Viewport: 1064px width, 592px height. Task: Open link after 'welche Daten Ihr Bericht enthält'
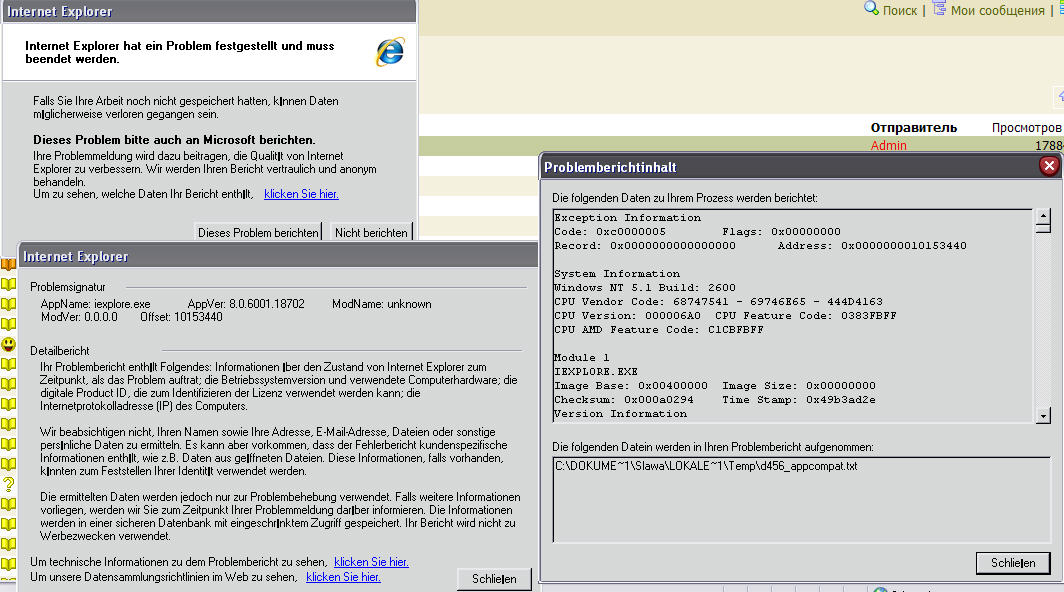pos(301,194)
